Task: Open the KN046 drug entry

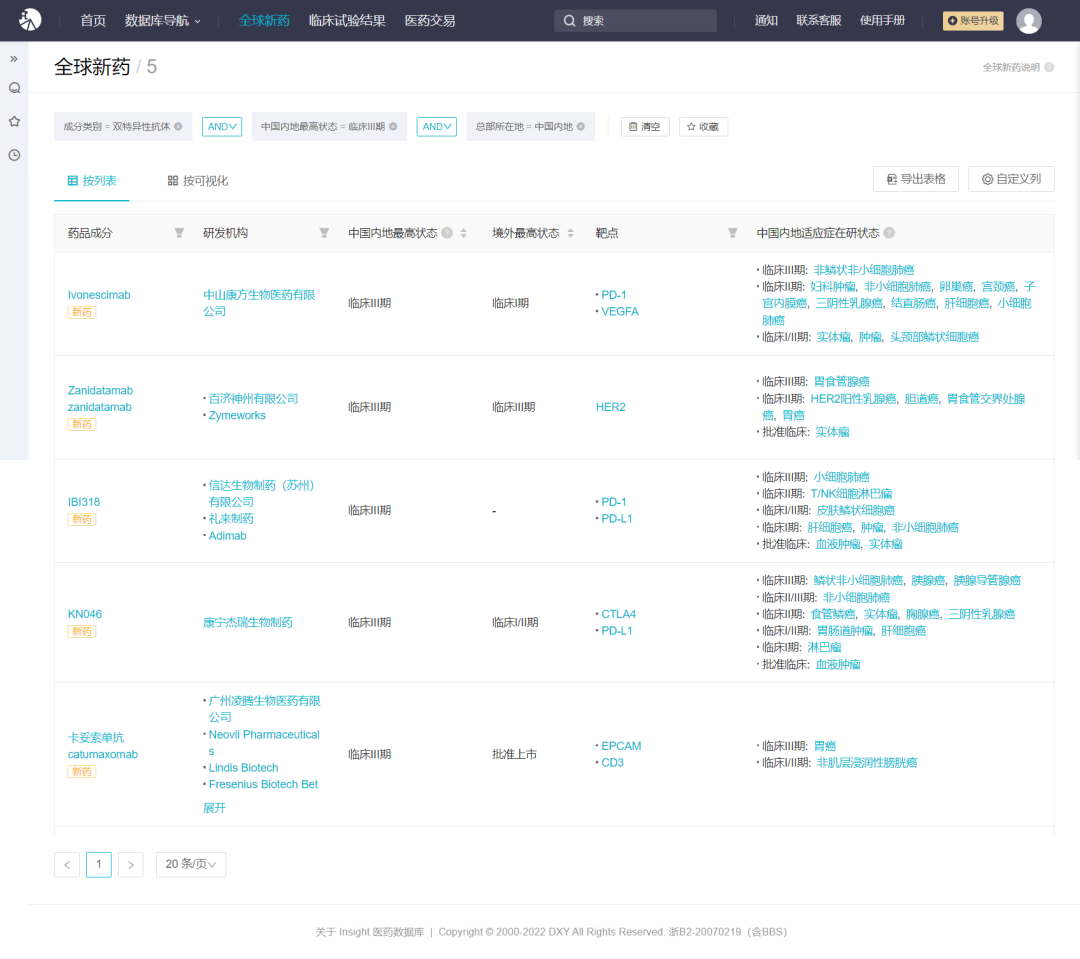Action: (85, 615)
